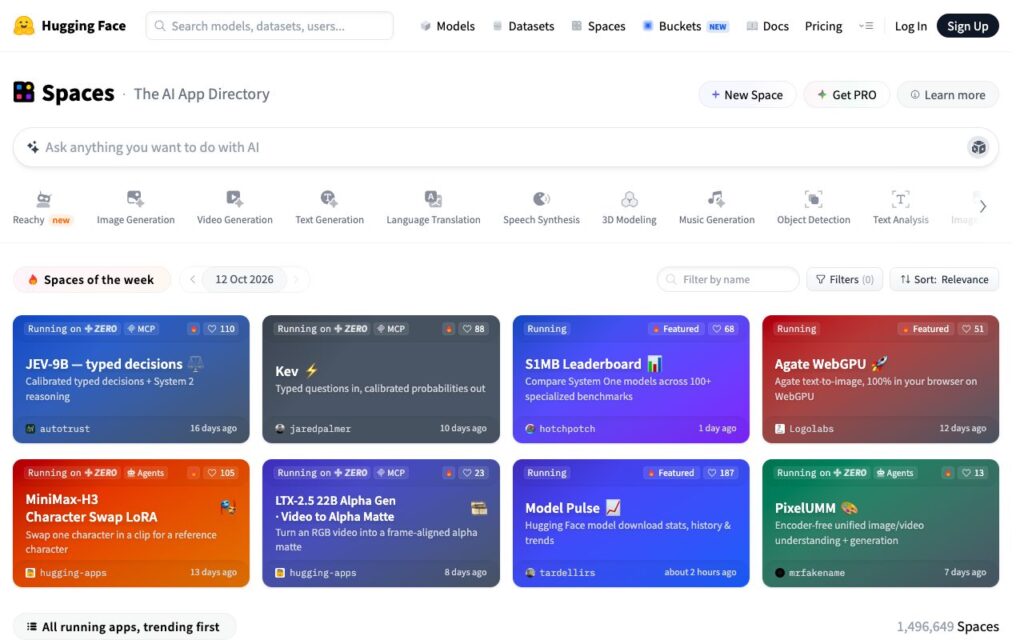Click the Learn more button
The width and height of the screenshot is (1024, 640).
pyautogui.click(x=948, y=95)
